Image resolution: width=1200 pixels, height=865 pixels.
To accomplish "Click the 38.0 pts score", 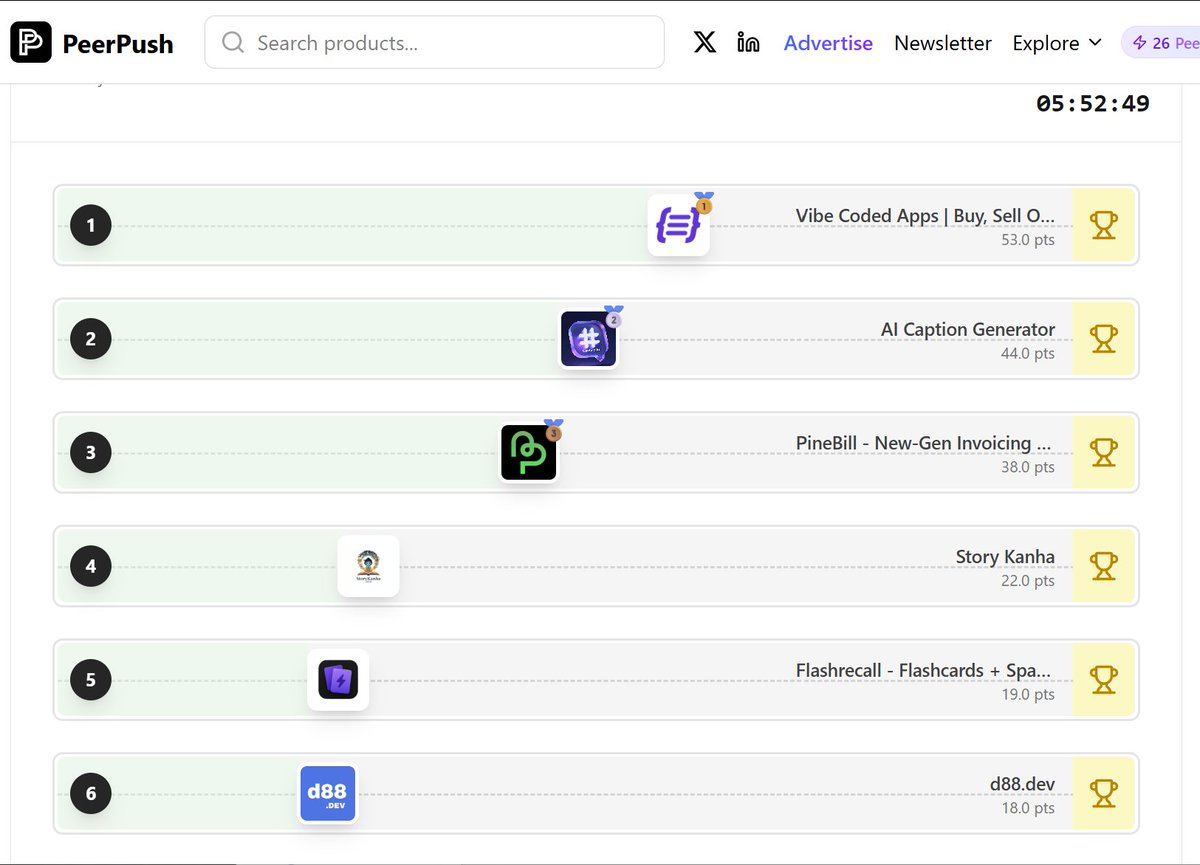I will pos(1028,467).
